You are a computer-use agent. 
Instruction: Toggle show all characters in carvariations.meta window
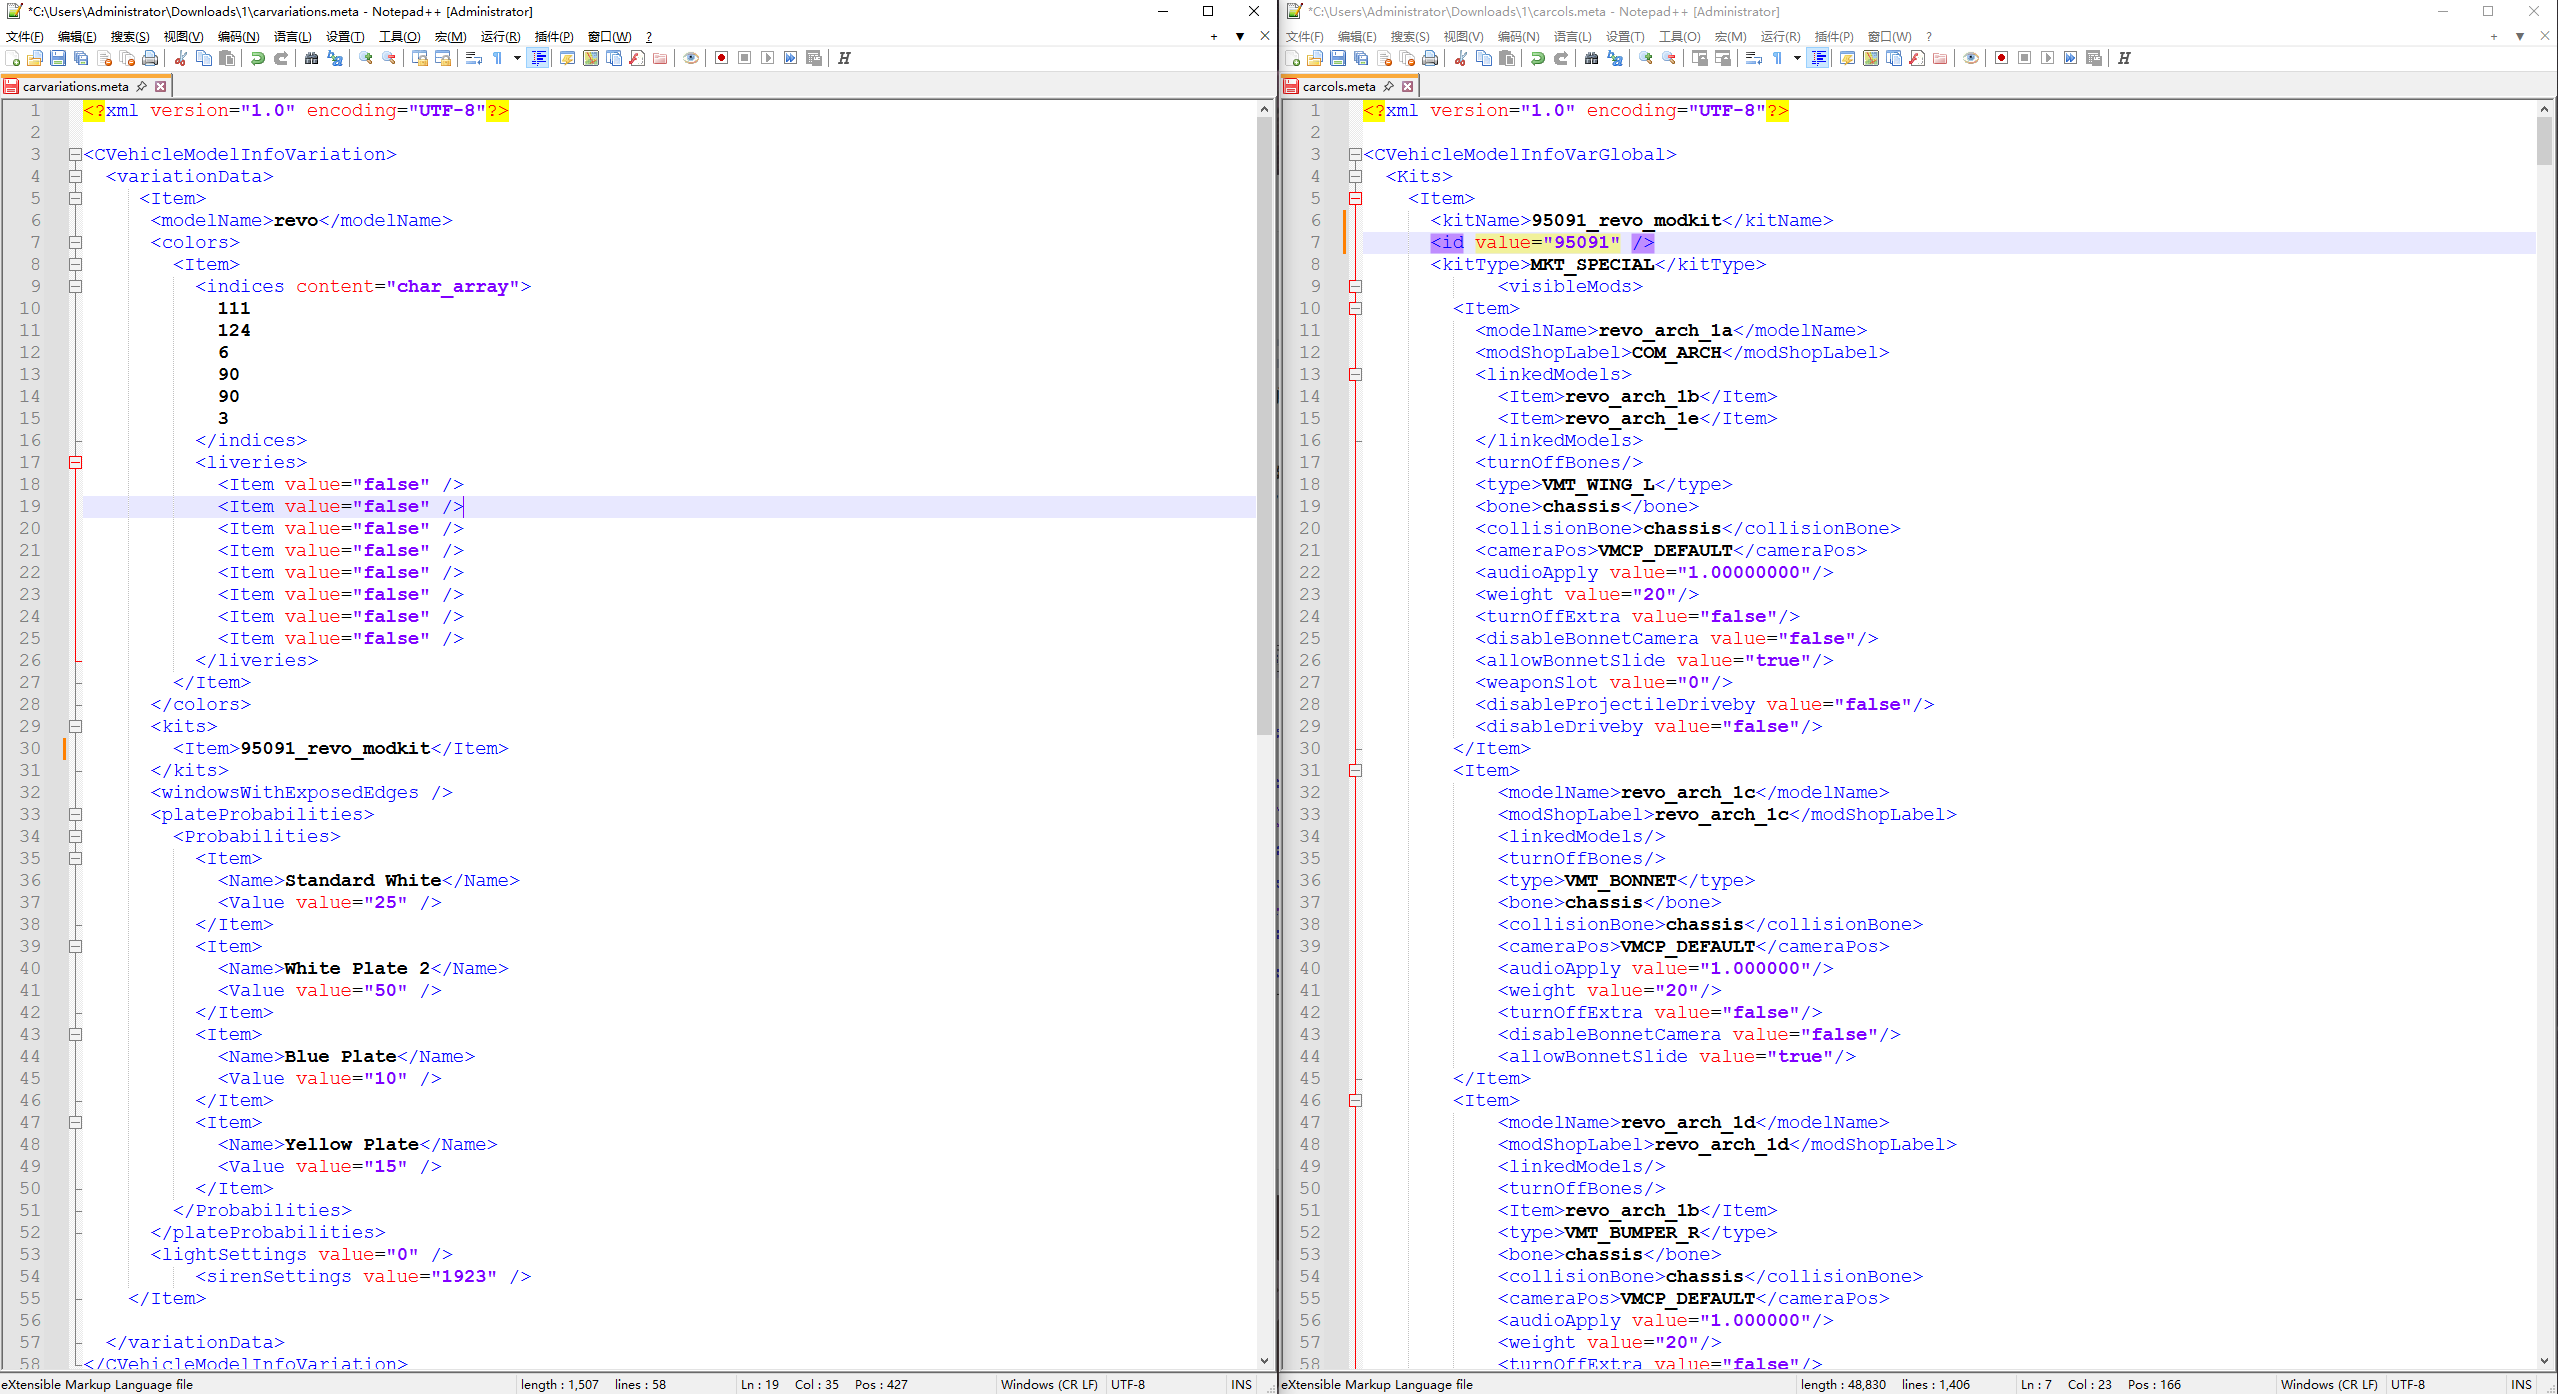pyautogui.click(x=497, y=58)
